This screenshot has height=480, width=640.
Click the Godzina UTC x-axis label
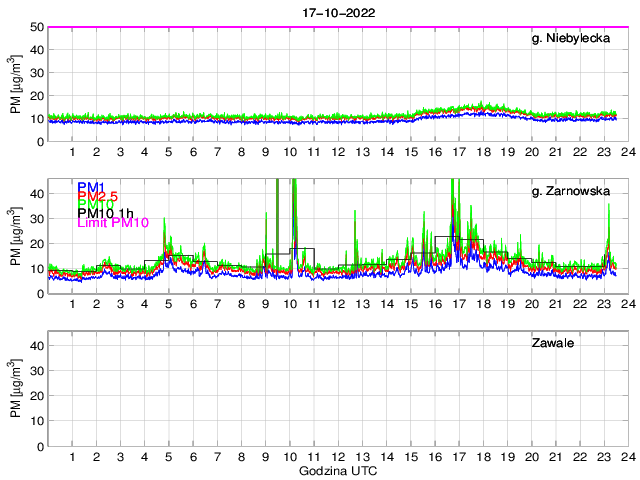337,470
